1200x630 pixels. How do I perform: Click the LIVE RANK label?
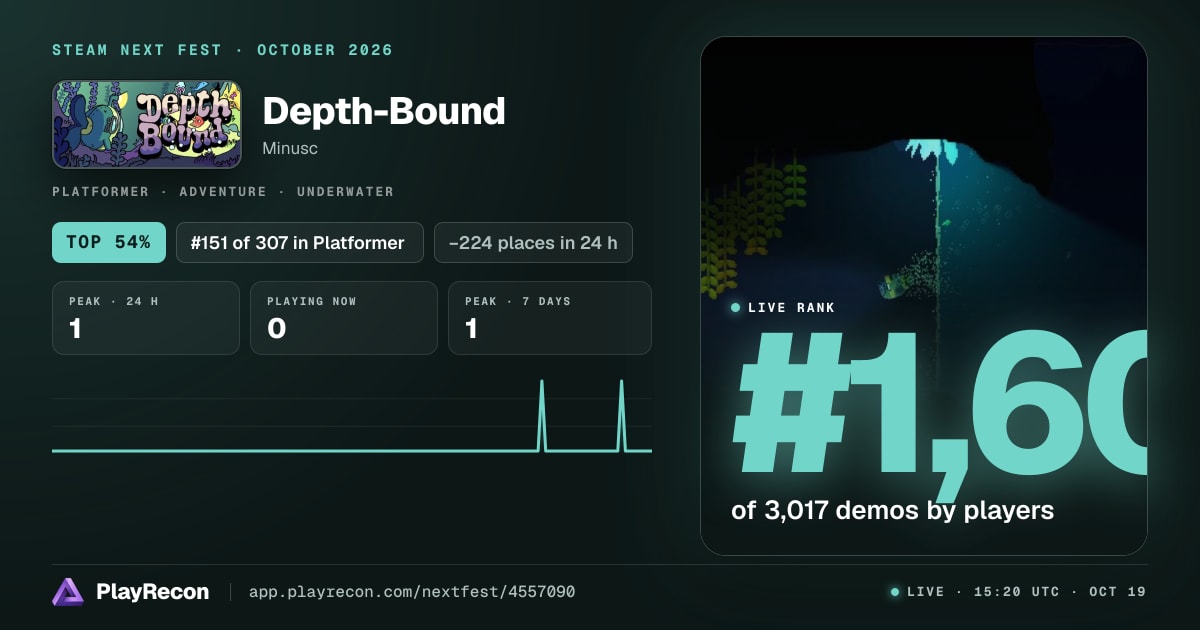point(791,308)
